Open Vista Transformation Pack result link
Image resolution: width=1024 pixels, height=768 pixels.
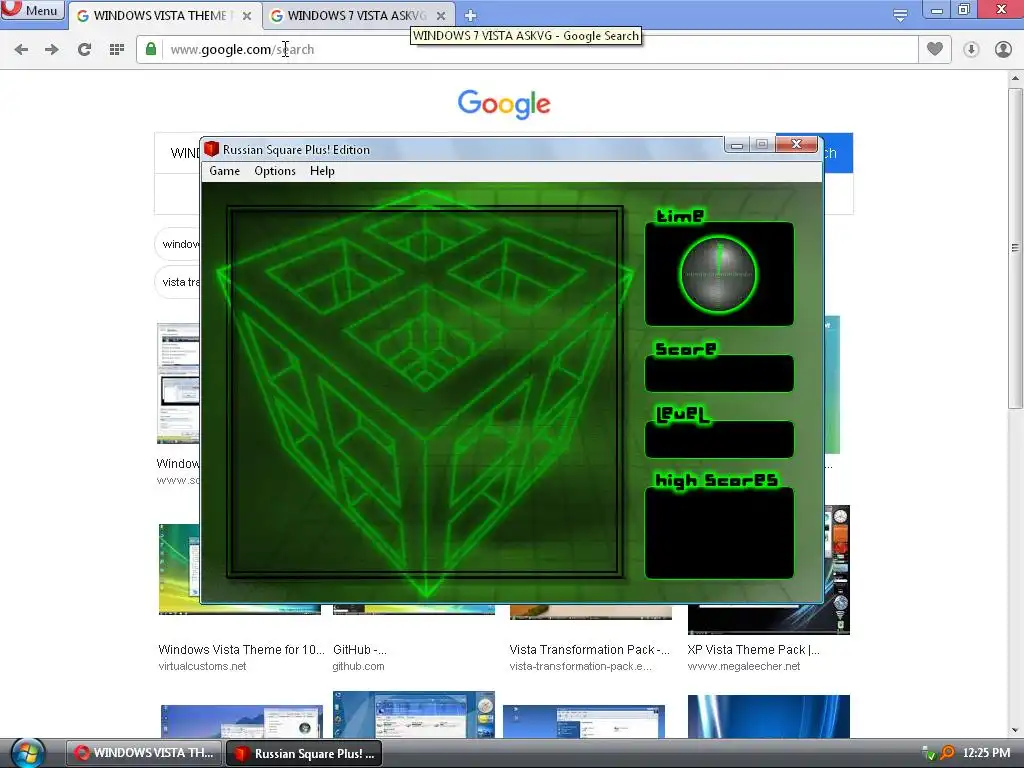(589, 650)
